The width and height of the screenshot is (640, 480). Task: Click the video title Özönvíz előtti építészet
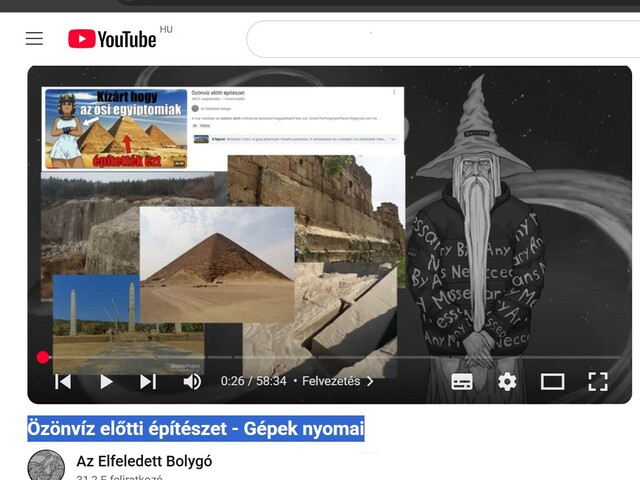pyautogui.click(x=196, y=429)
